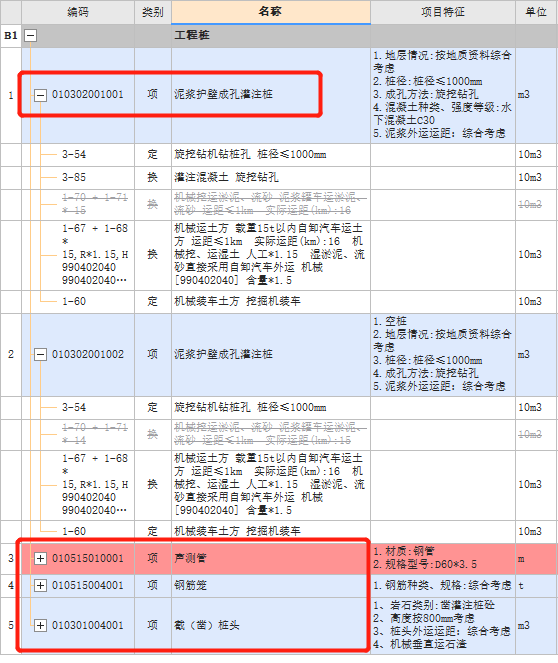Viewport: 558px width, 663px height.
Task: Select struck-through 1-70 + 1-71 * 14 row
Action: click(x=95, y=434)
